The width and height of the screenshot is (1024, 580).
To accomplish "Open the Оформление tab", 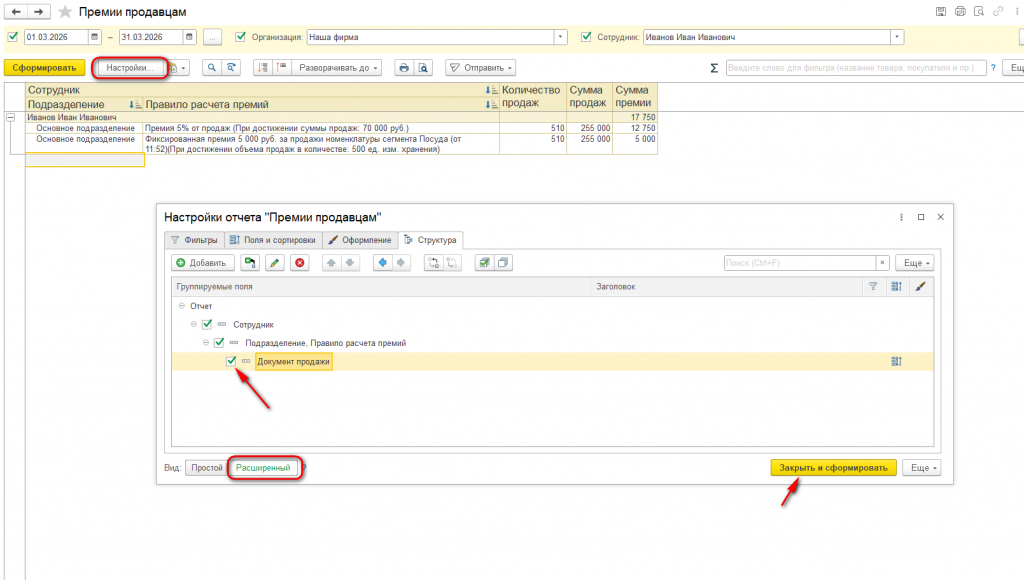I will (x=360, y=240).
